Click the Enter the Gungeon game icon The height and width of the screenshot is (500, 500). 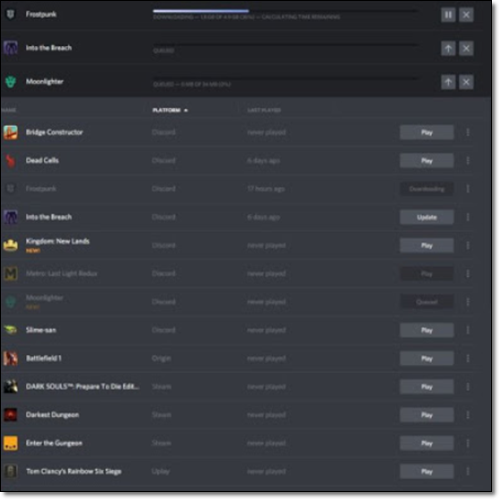pyautogui.click(x=11, y=443)
